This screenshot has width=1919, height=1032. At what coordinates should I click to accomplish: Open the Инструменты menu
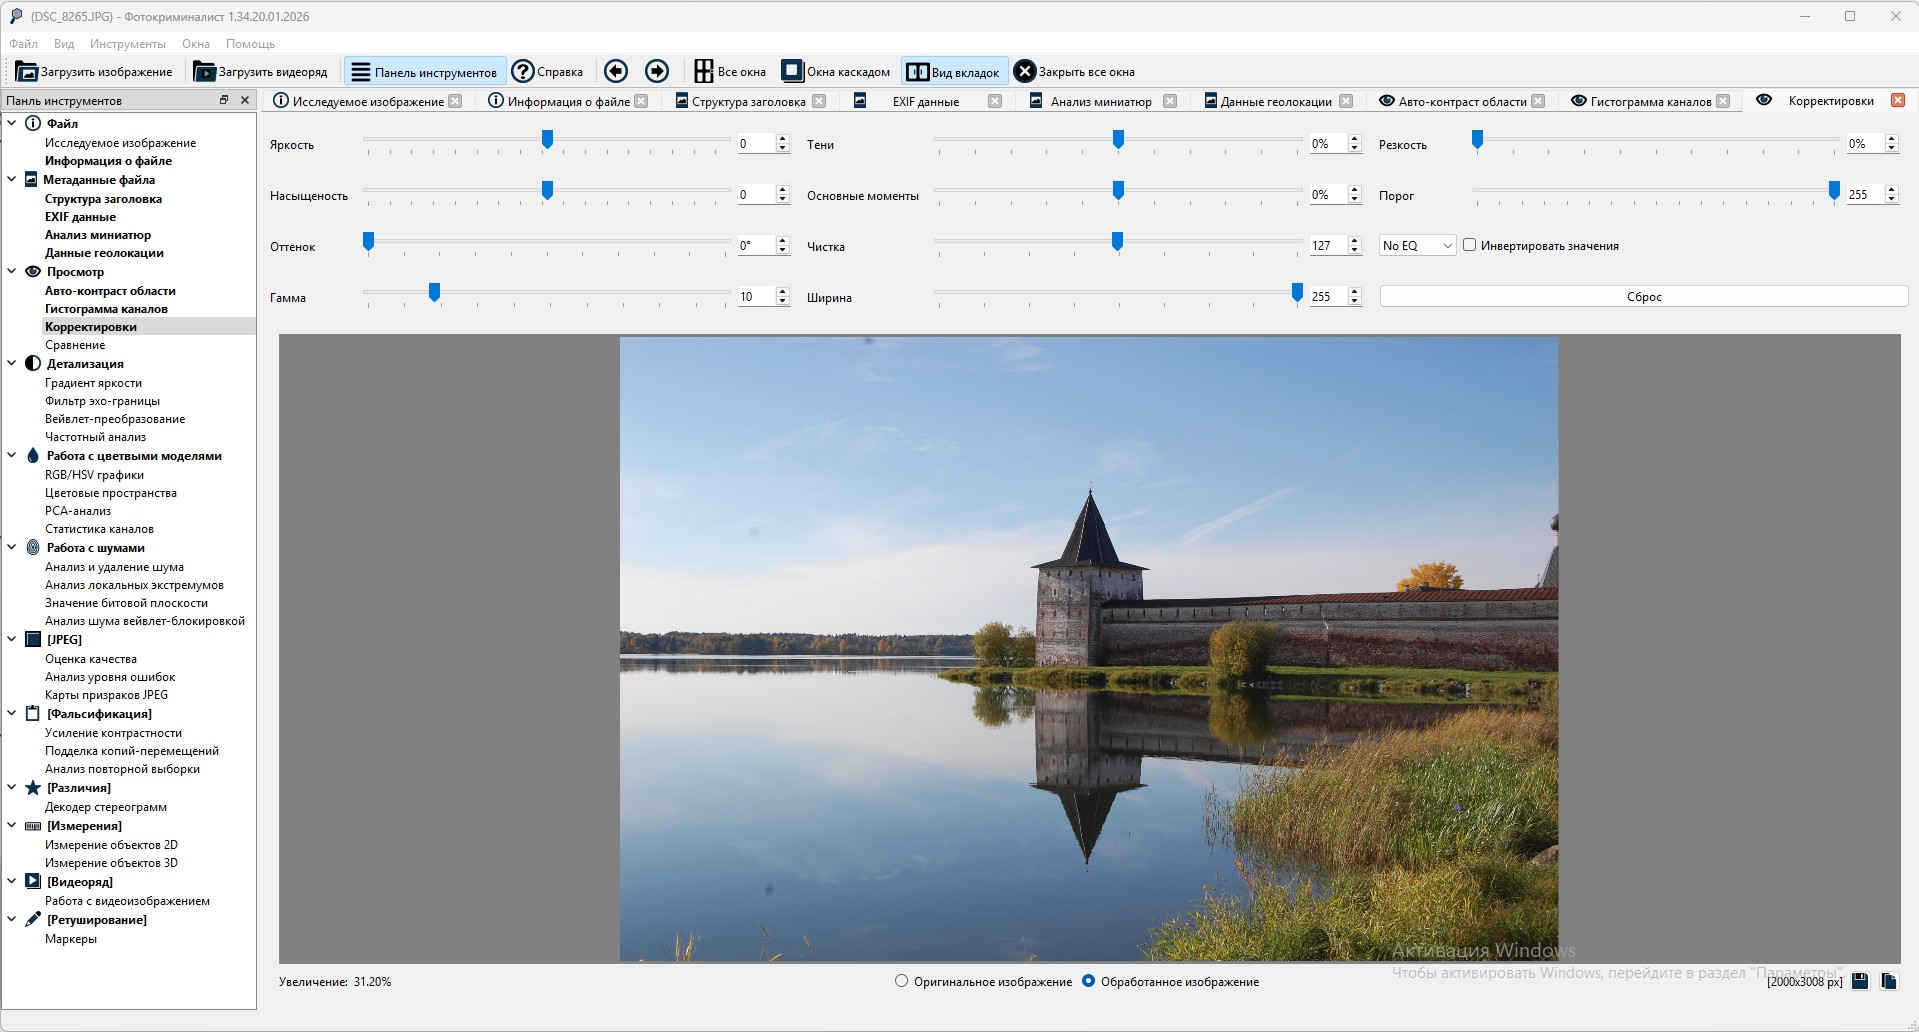pyautogui.click(x=127, y=44)
